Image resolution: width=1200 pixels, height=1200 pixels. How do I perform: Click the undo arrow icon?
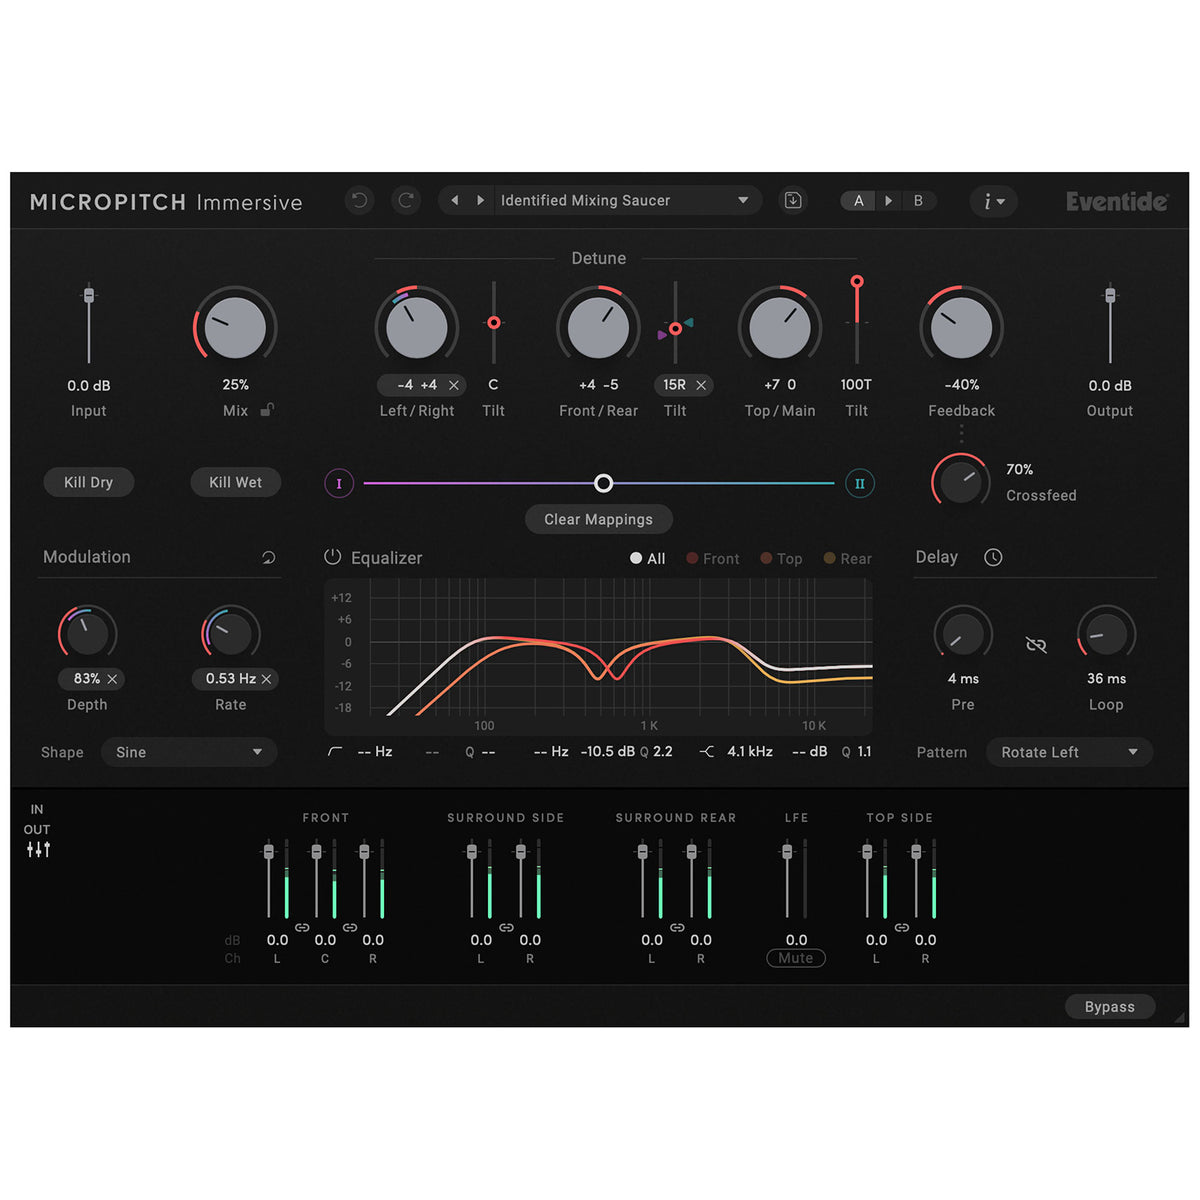click(x=359, y=201)
